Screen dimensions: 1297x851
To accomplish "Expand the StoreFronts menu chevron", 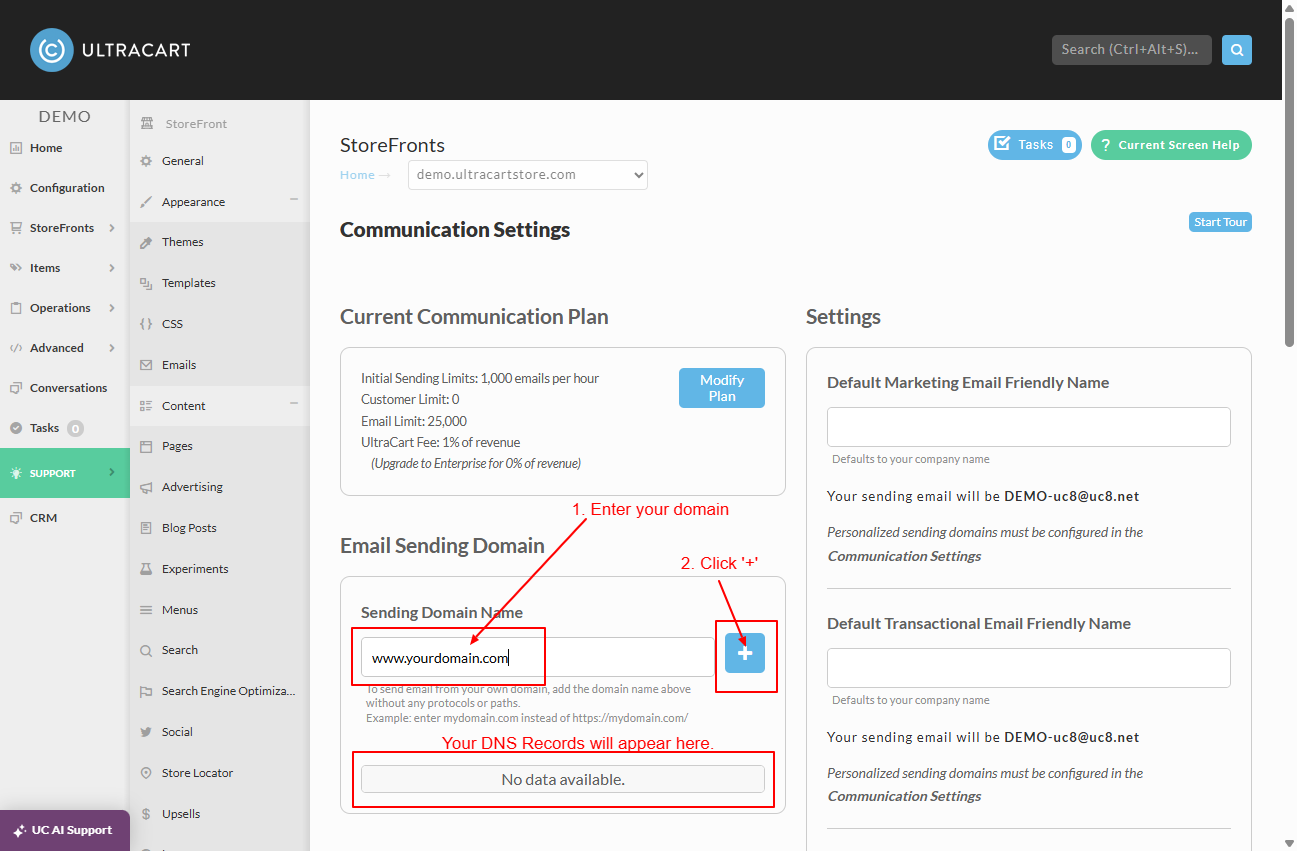I will [x=112, y=228].
